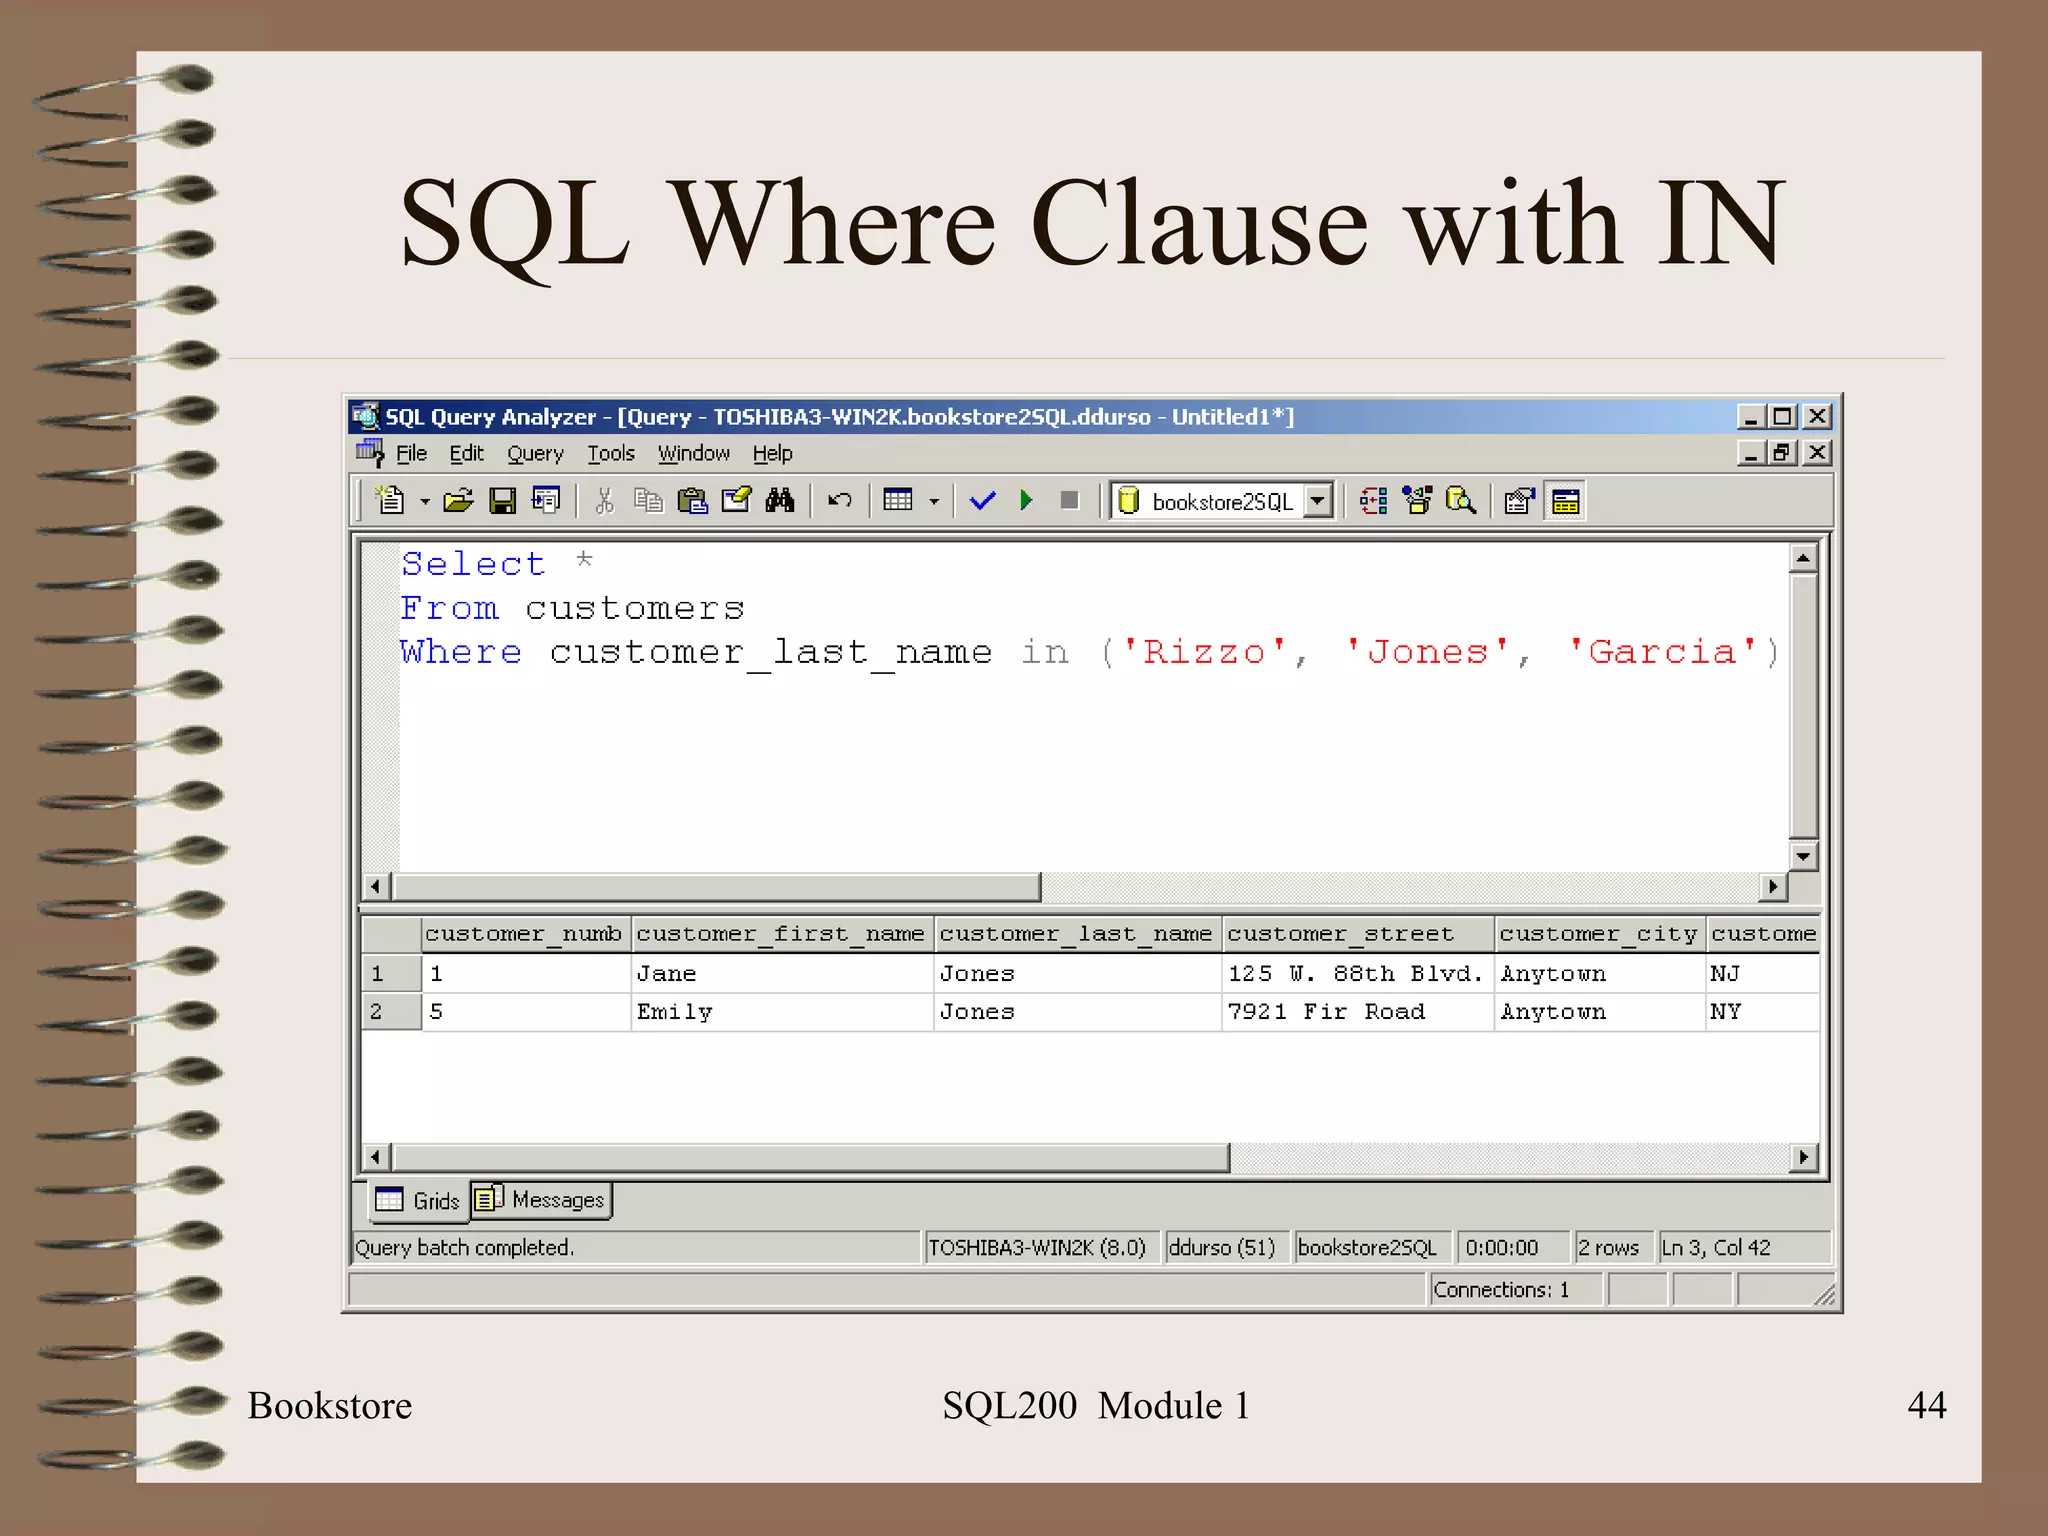Click the Find binoculars icon
This screenshot has width=2048, height=1536.
click(x=780, y=500)
